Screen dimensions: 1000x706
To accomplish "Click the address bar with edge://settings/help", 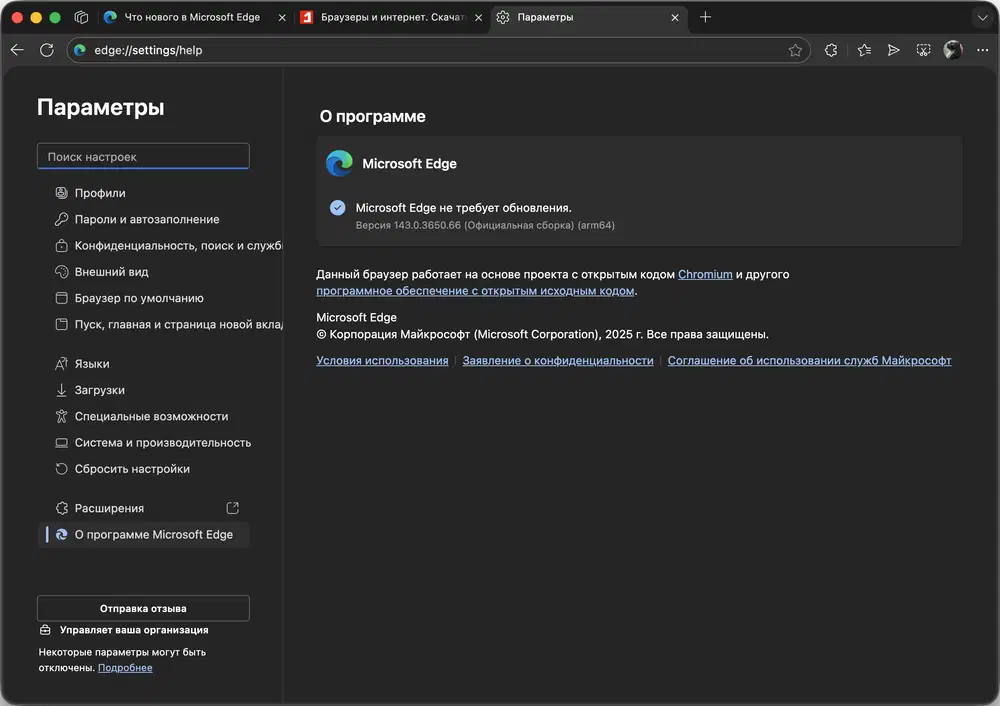I will (x=437, y=50).
